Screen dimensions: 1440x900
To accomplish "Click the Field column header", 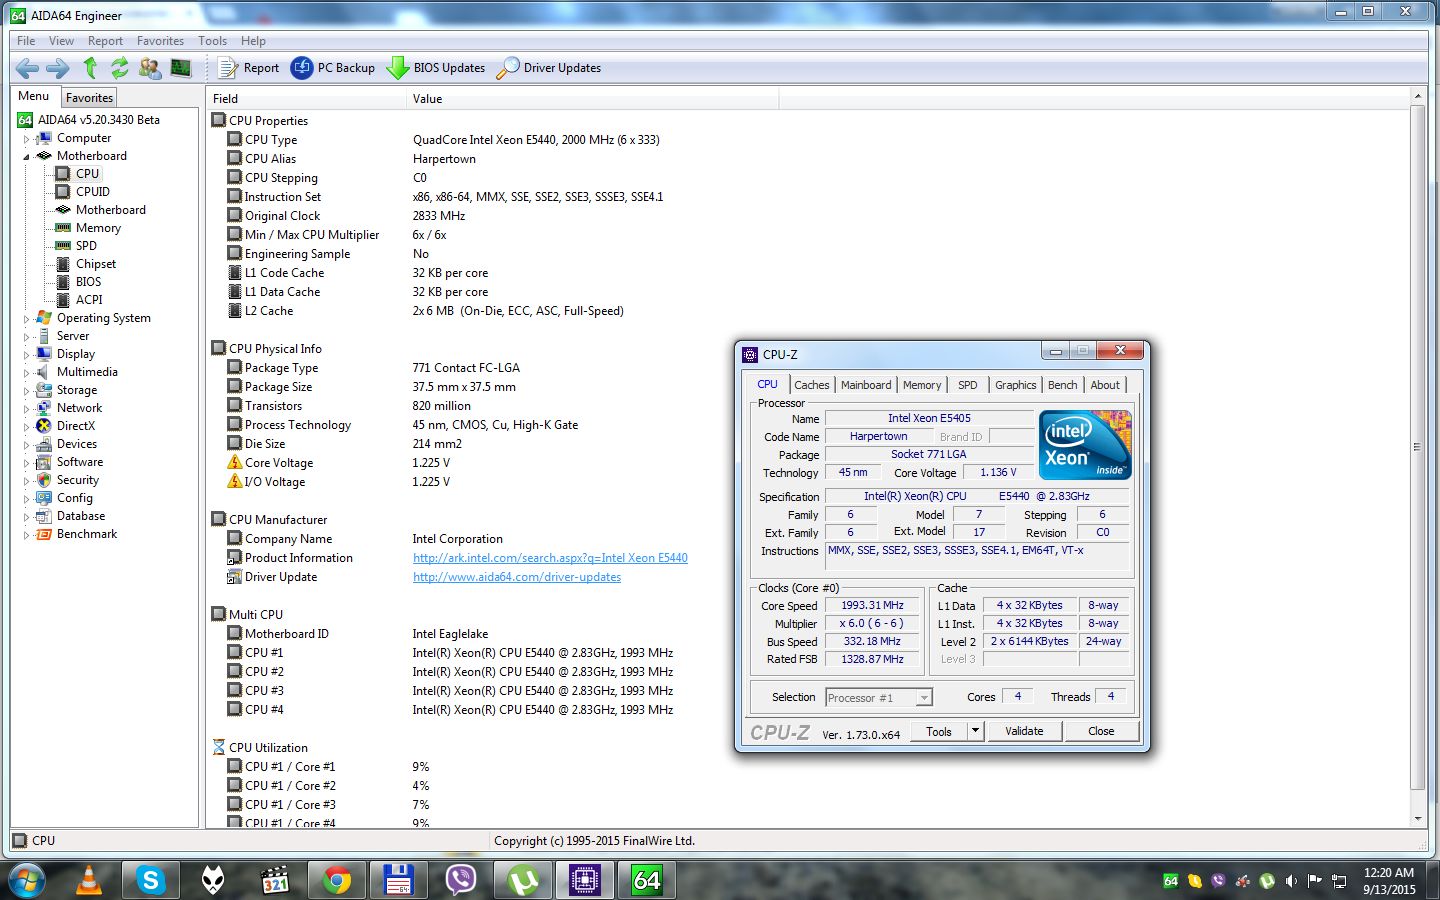I will pos(307,98).
